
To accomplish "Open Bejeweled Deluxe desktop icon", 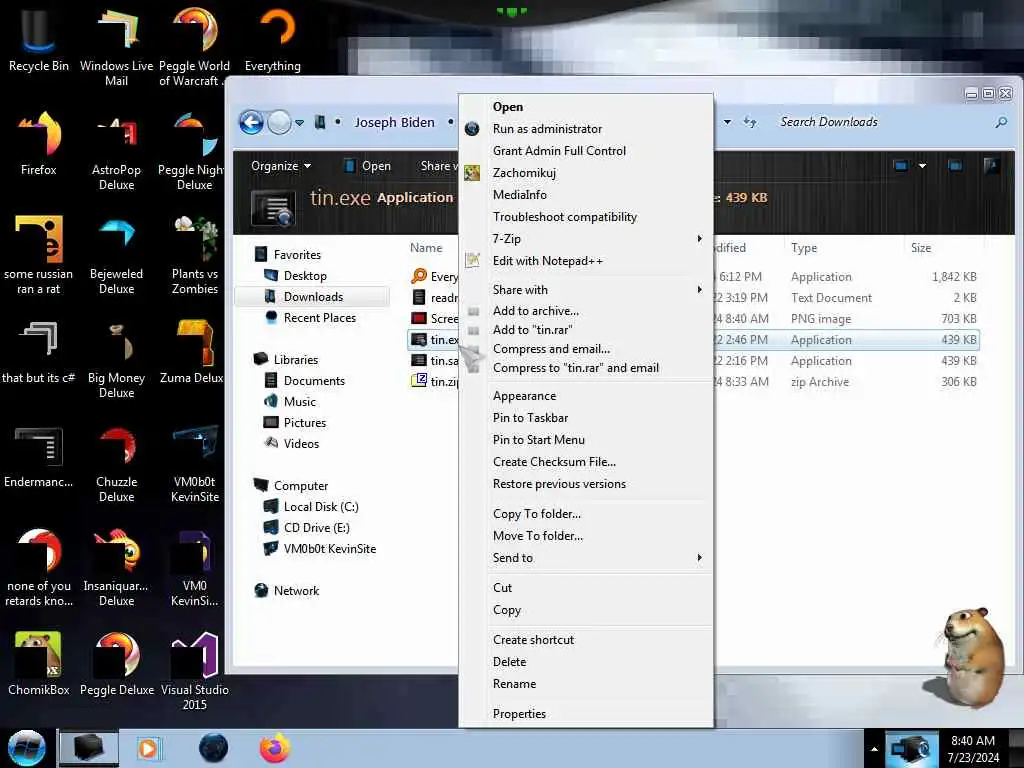I will coord(116,256).
